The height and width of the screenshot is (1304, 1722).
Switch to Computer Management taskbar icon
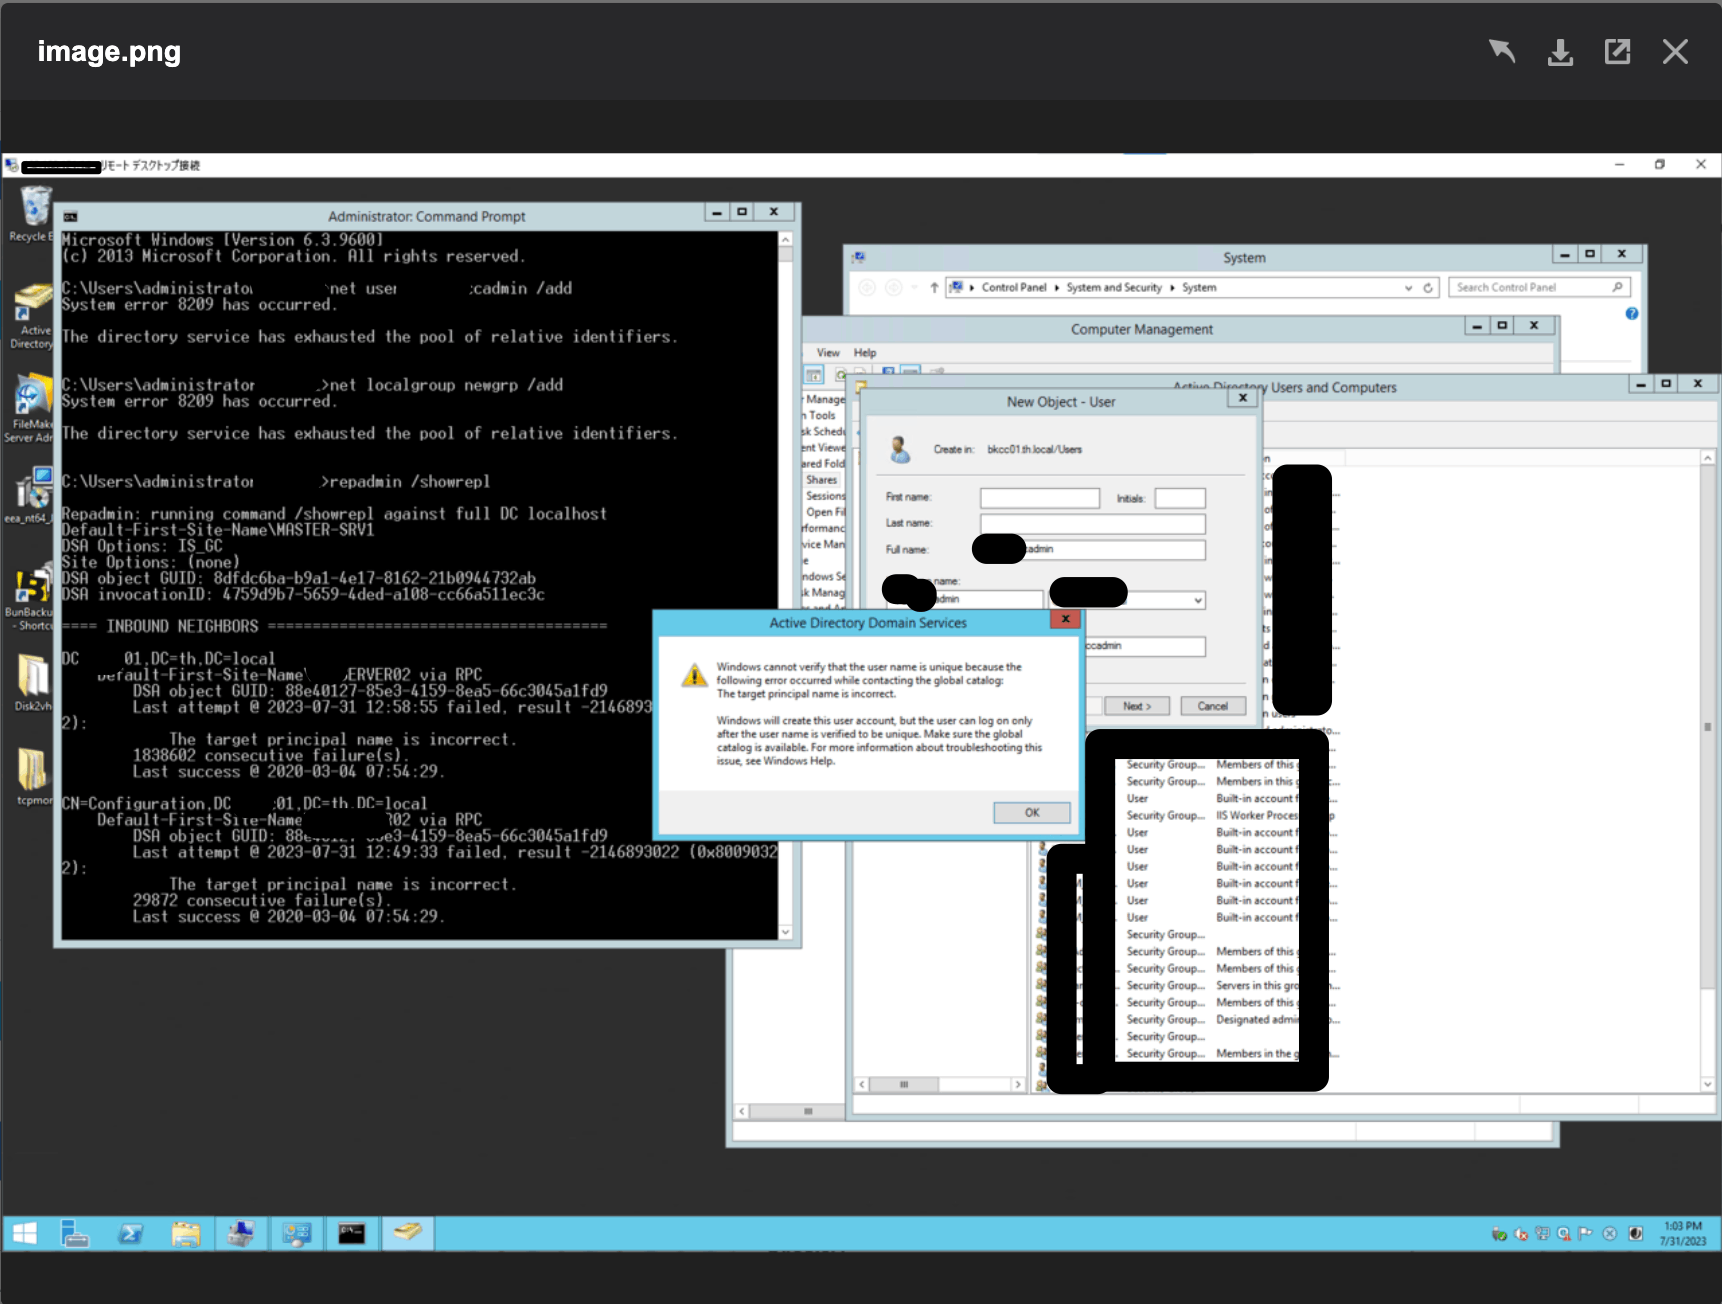(x=241, y=1234)
